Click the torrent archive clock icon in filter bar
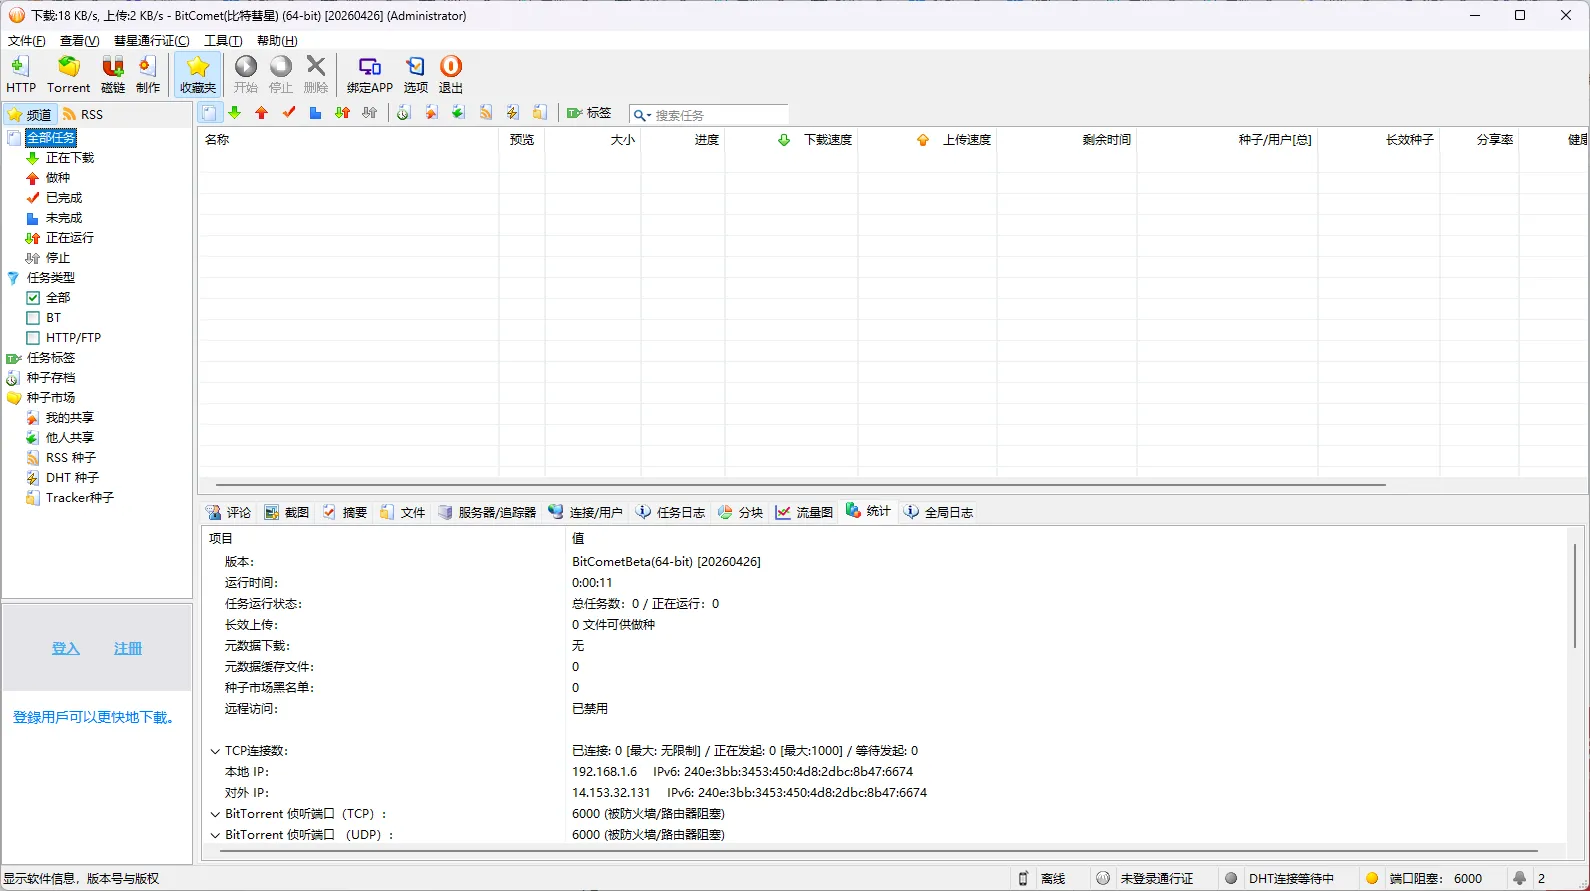 pos(404,113)
